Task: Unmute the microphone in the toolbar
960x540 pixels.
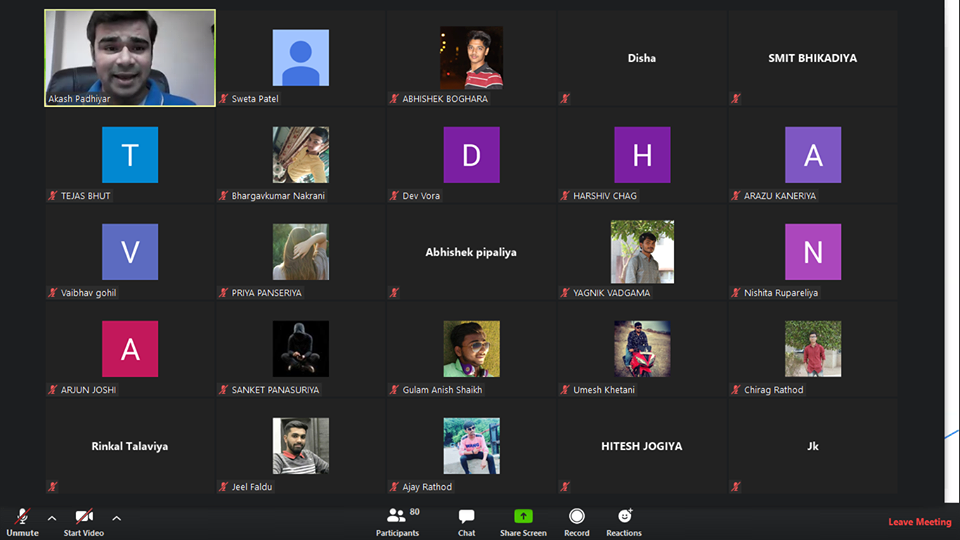Action: 22,518
